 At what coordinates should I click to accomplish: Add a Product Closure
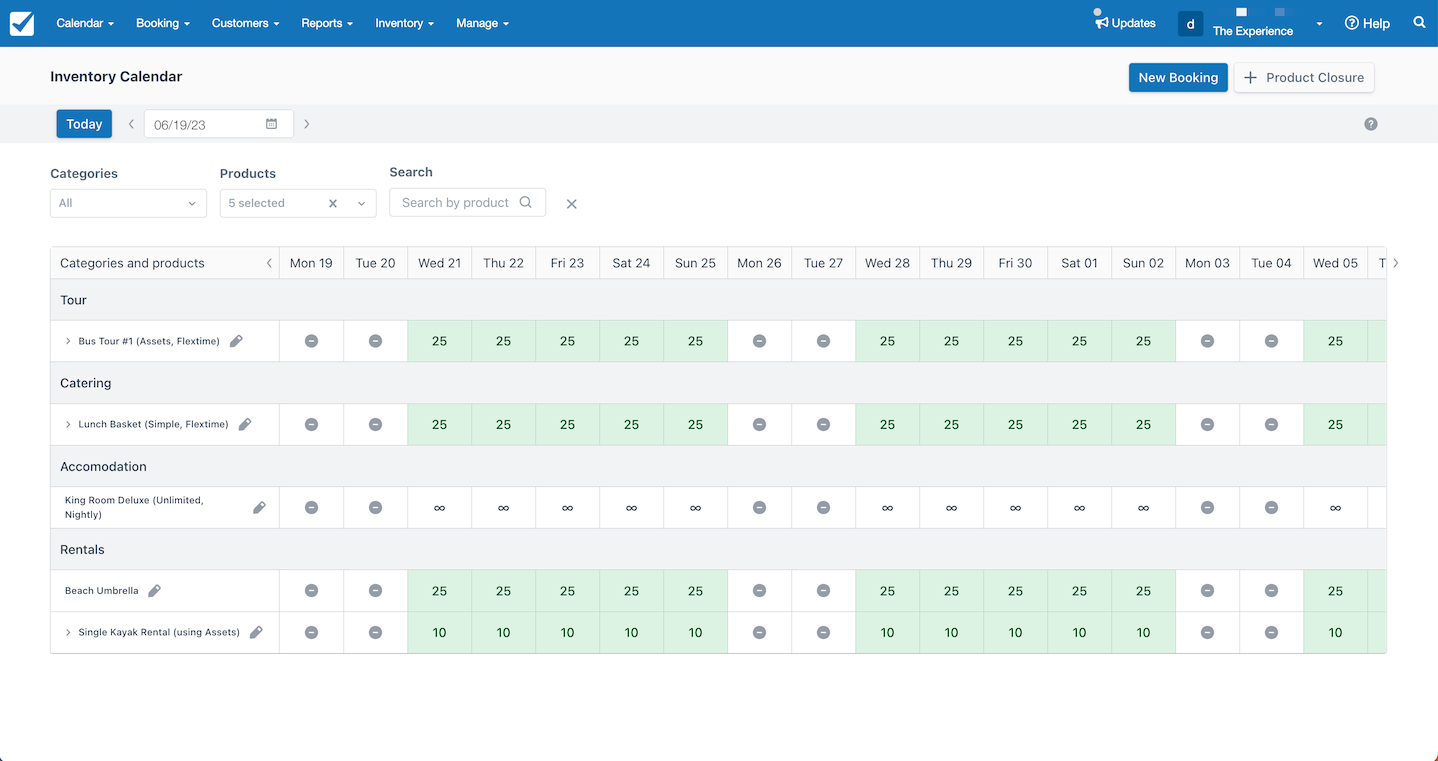point(1304,77)
